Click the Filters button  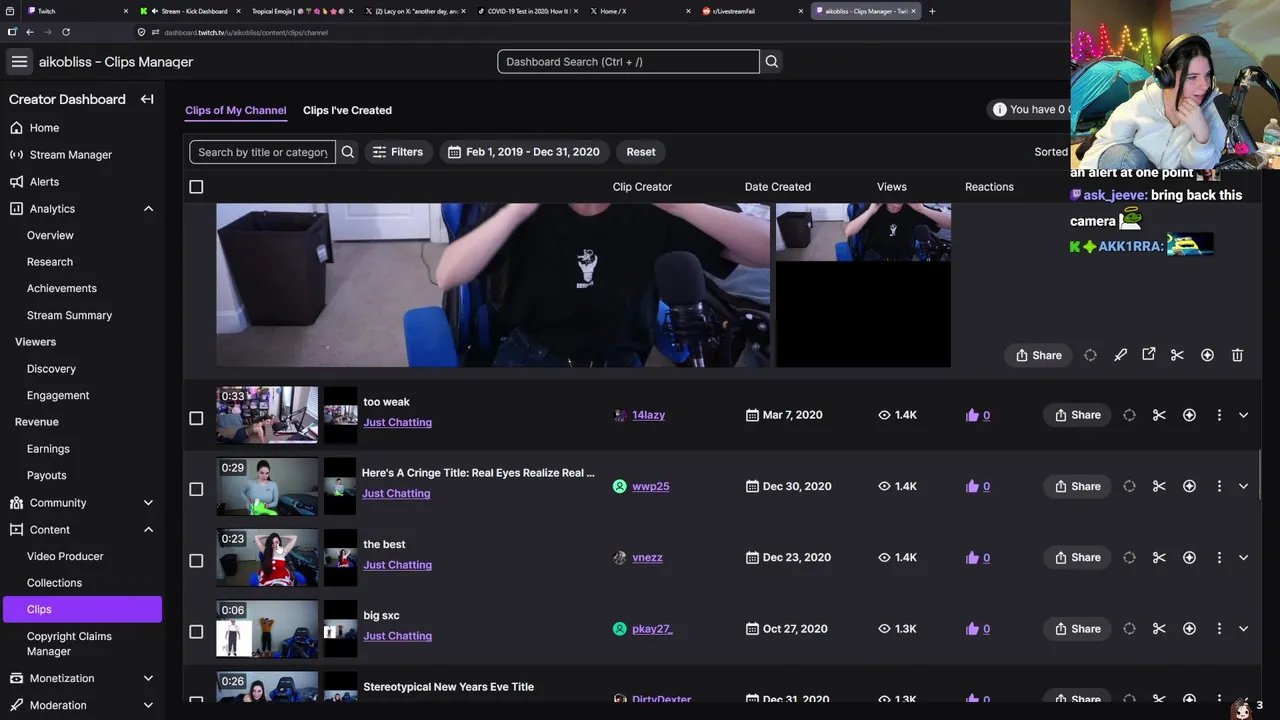tap(397, 152)
